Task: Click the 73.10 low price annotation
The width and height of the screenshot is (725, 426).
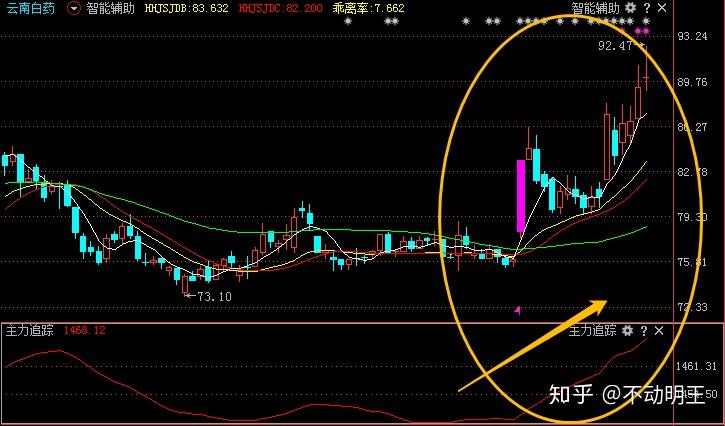Action: pos(209,296)
